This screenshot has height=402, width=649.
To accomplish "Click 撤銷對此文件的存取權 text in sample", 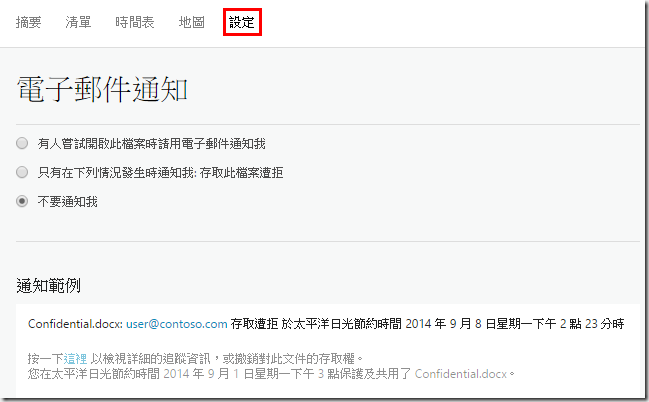I will [295, 358].
